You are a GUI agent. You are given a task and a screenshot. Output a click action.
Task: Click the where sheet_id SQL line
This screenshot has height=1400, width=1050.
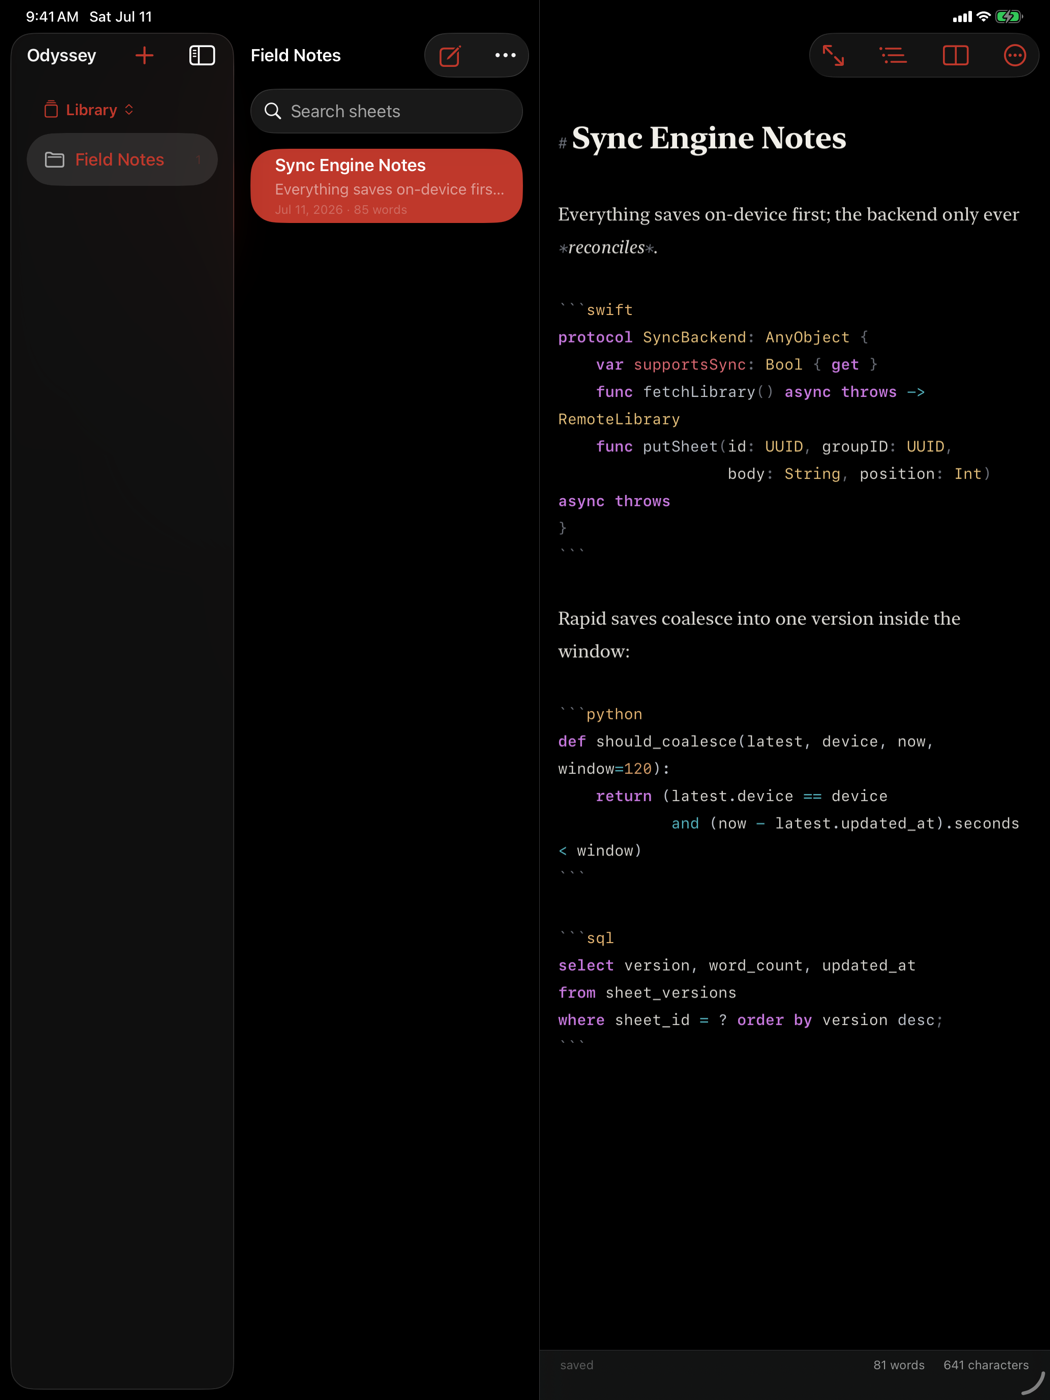pos(750,1020)
